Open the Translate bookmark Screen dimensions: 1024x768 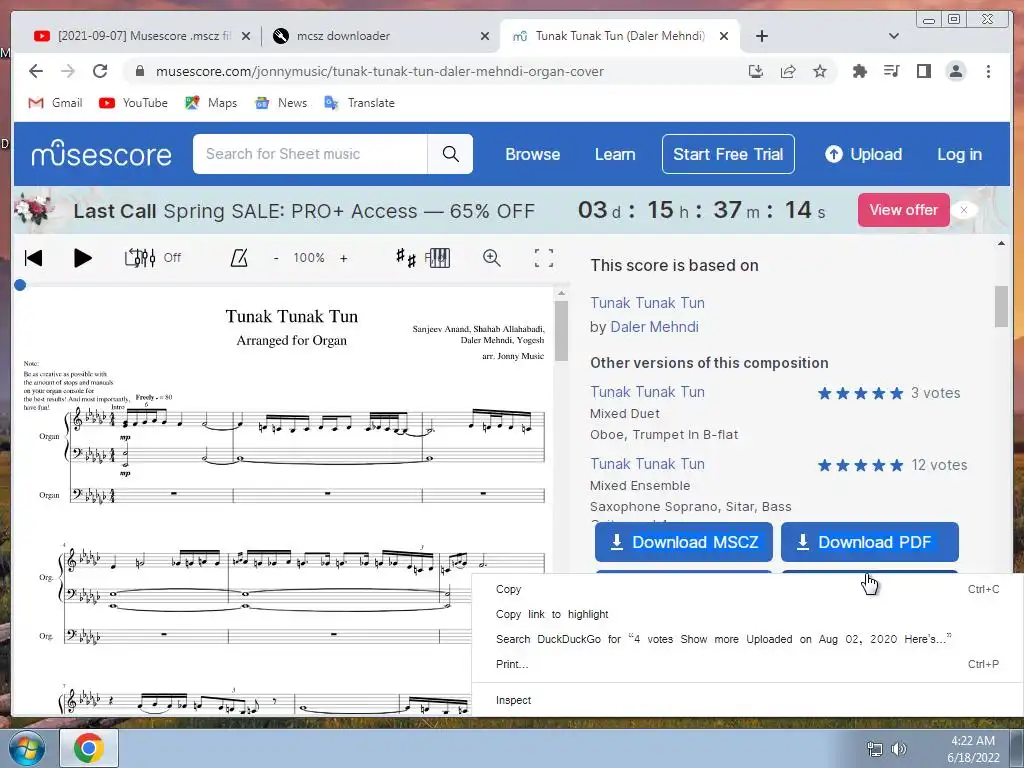[359, 103]
